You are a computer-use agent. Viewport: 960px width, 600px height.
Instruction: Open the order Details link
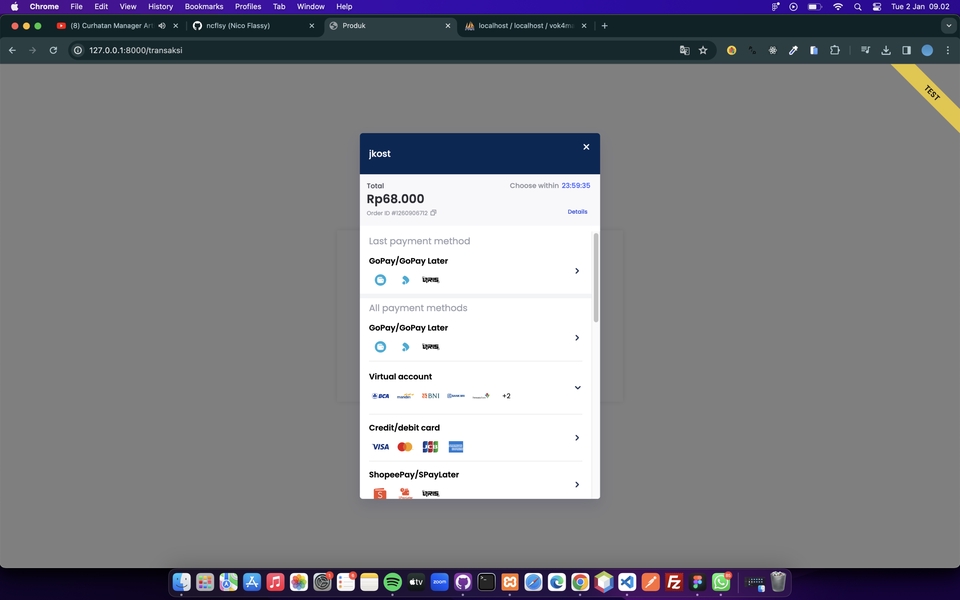(577, 212)
